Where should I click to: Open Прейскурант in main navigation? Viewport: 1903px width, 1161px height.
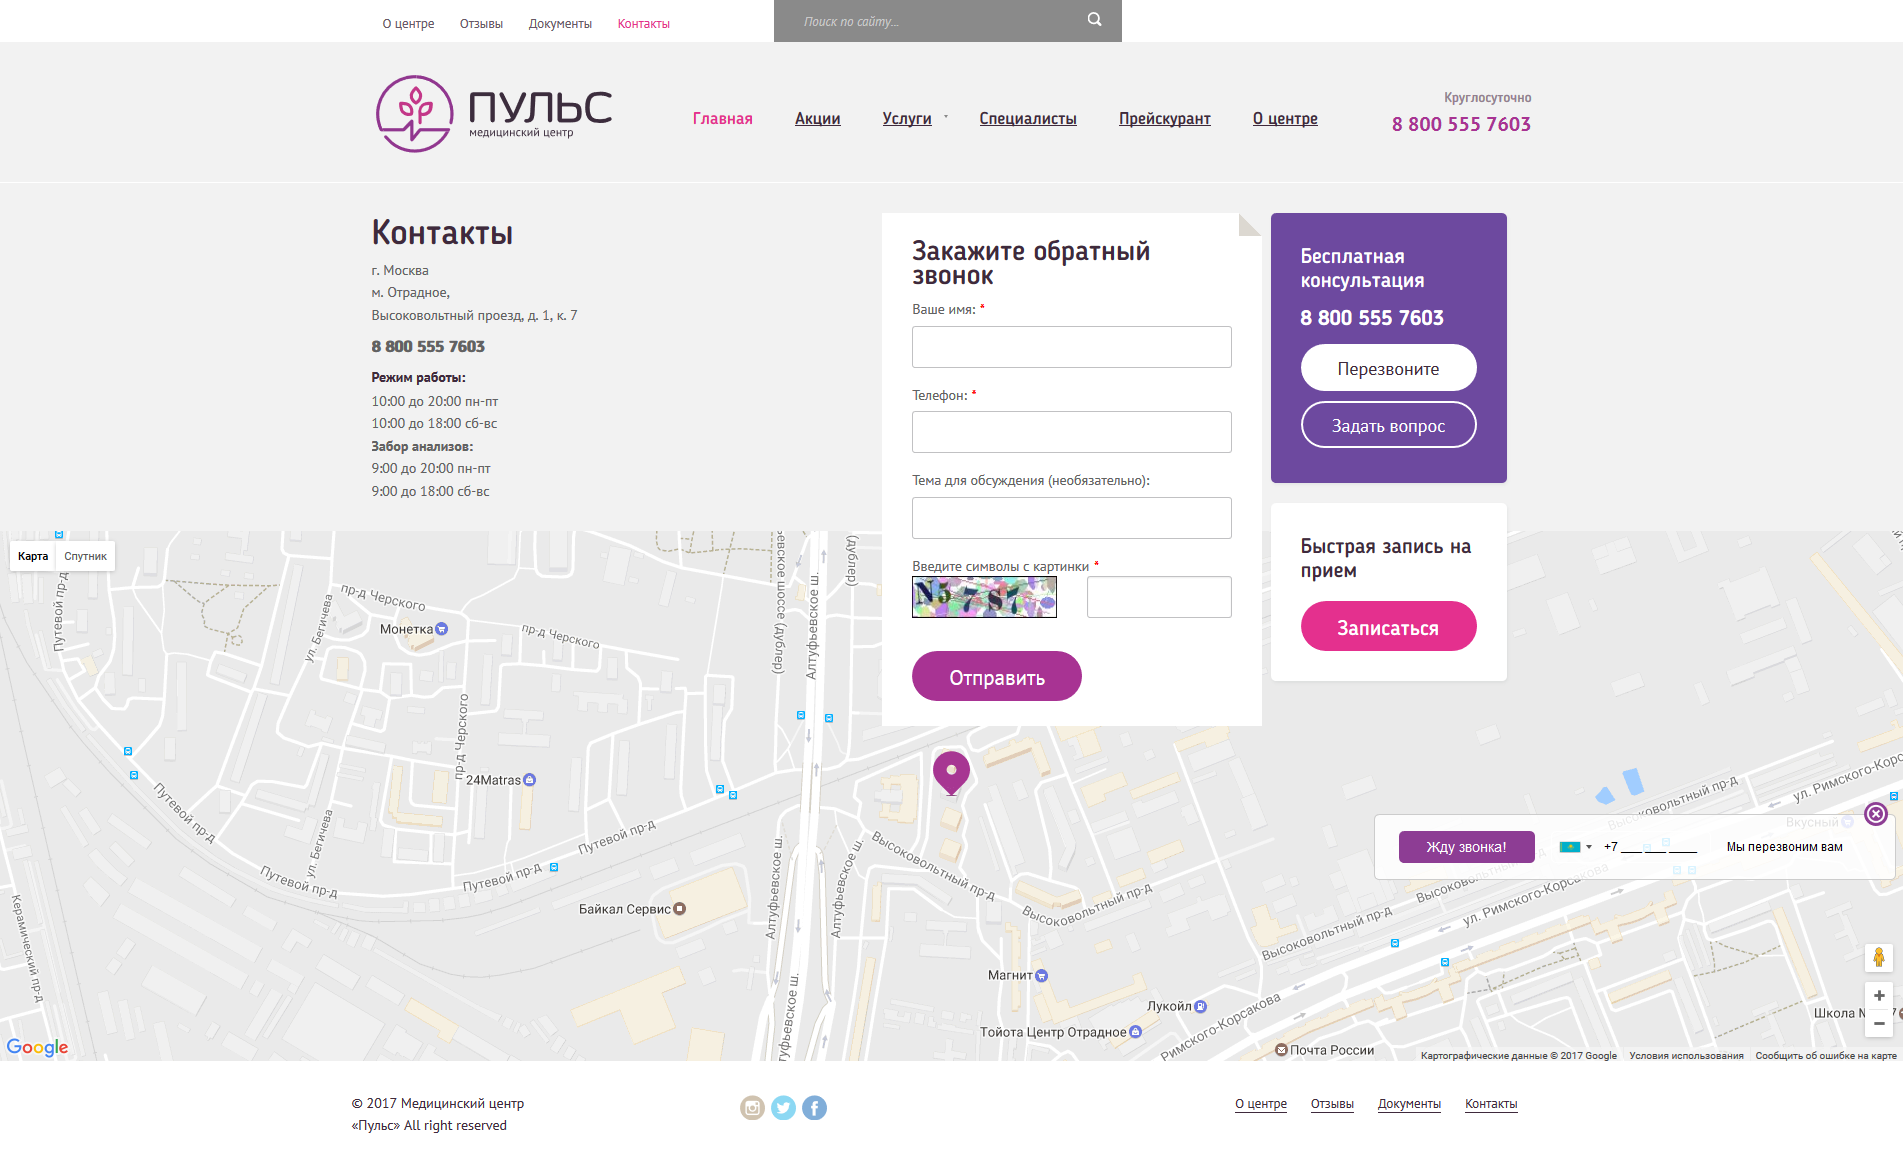[1165, 118]
